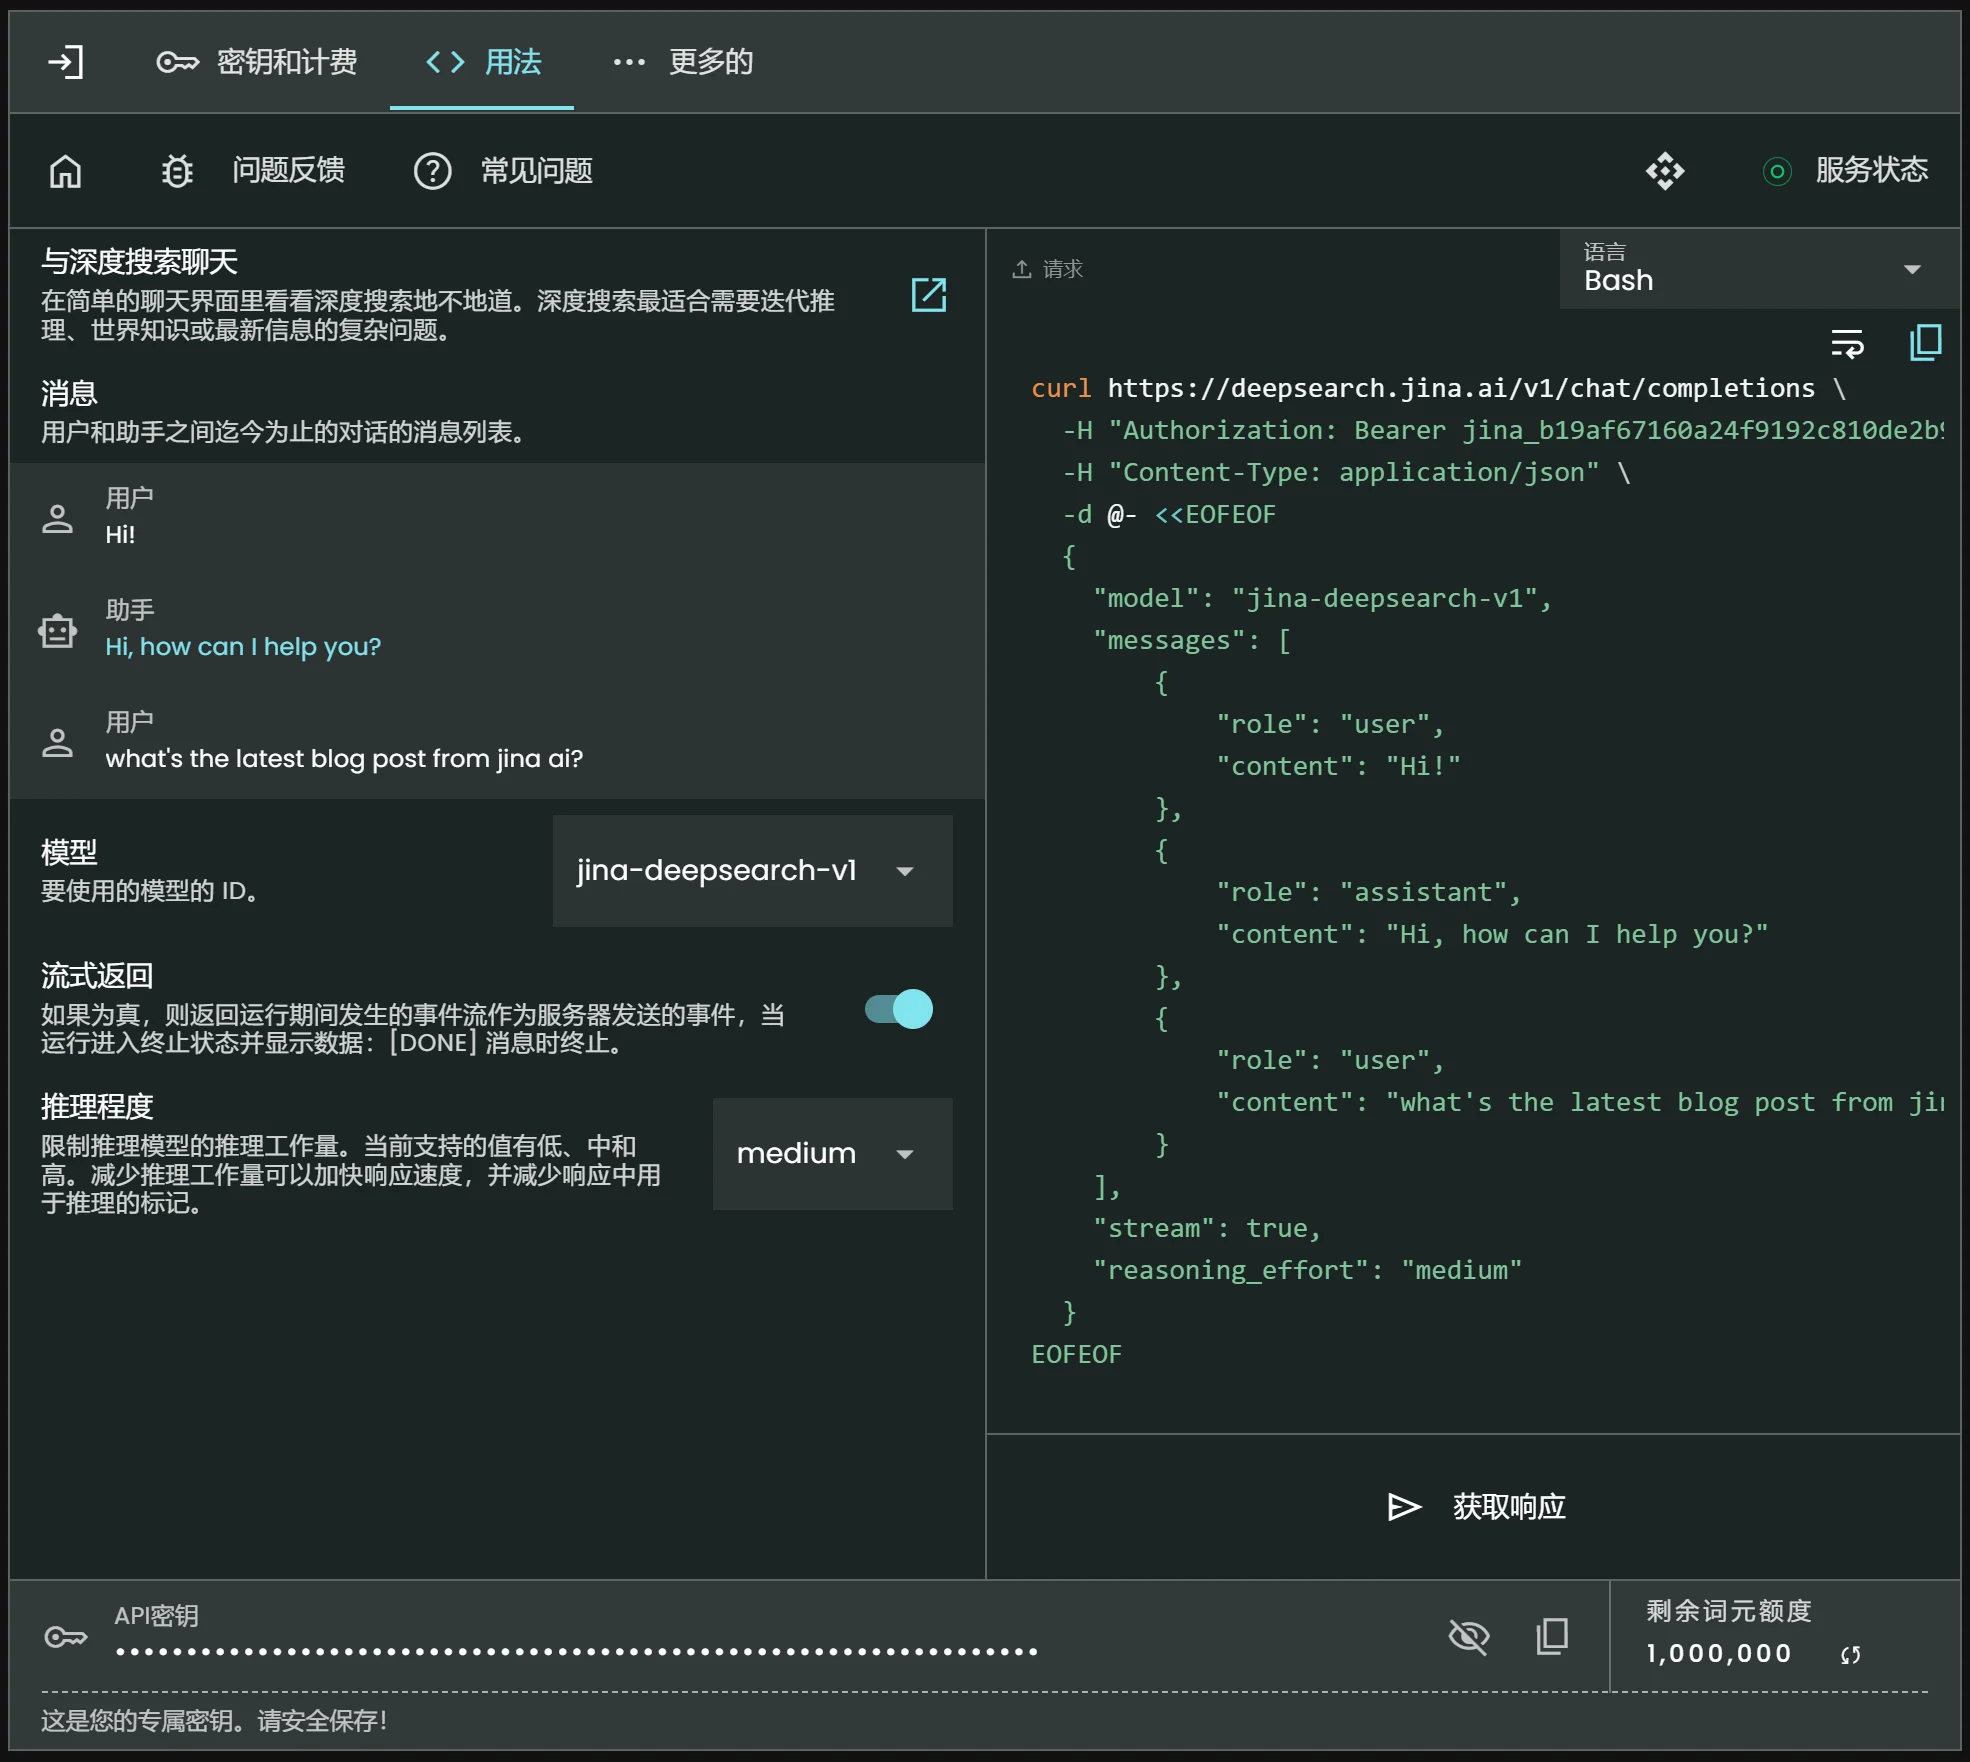Click the key icon beside API密钥
Viewport: 1970px width, 1762px height.
click(x=66, y=1637)
